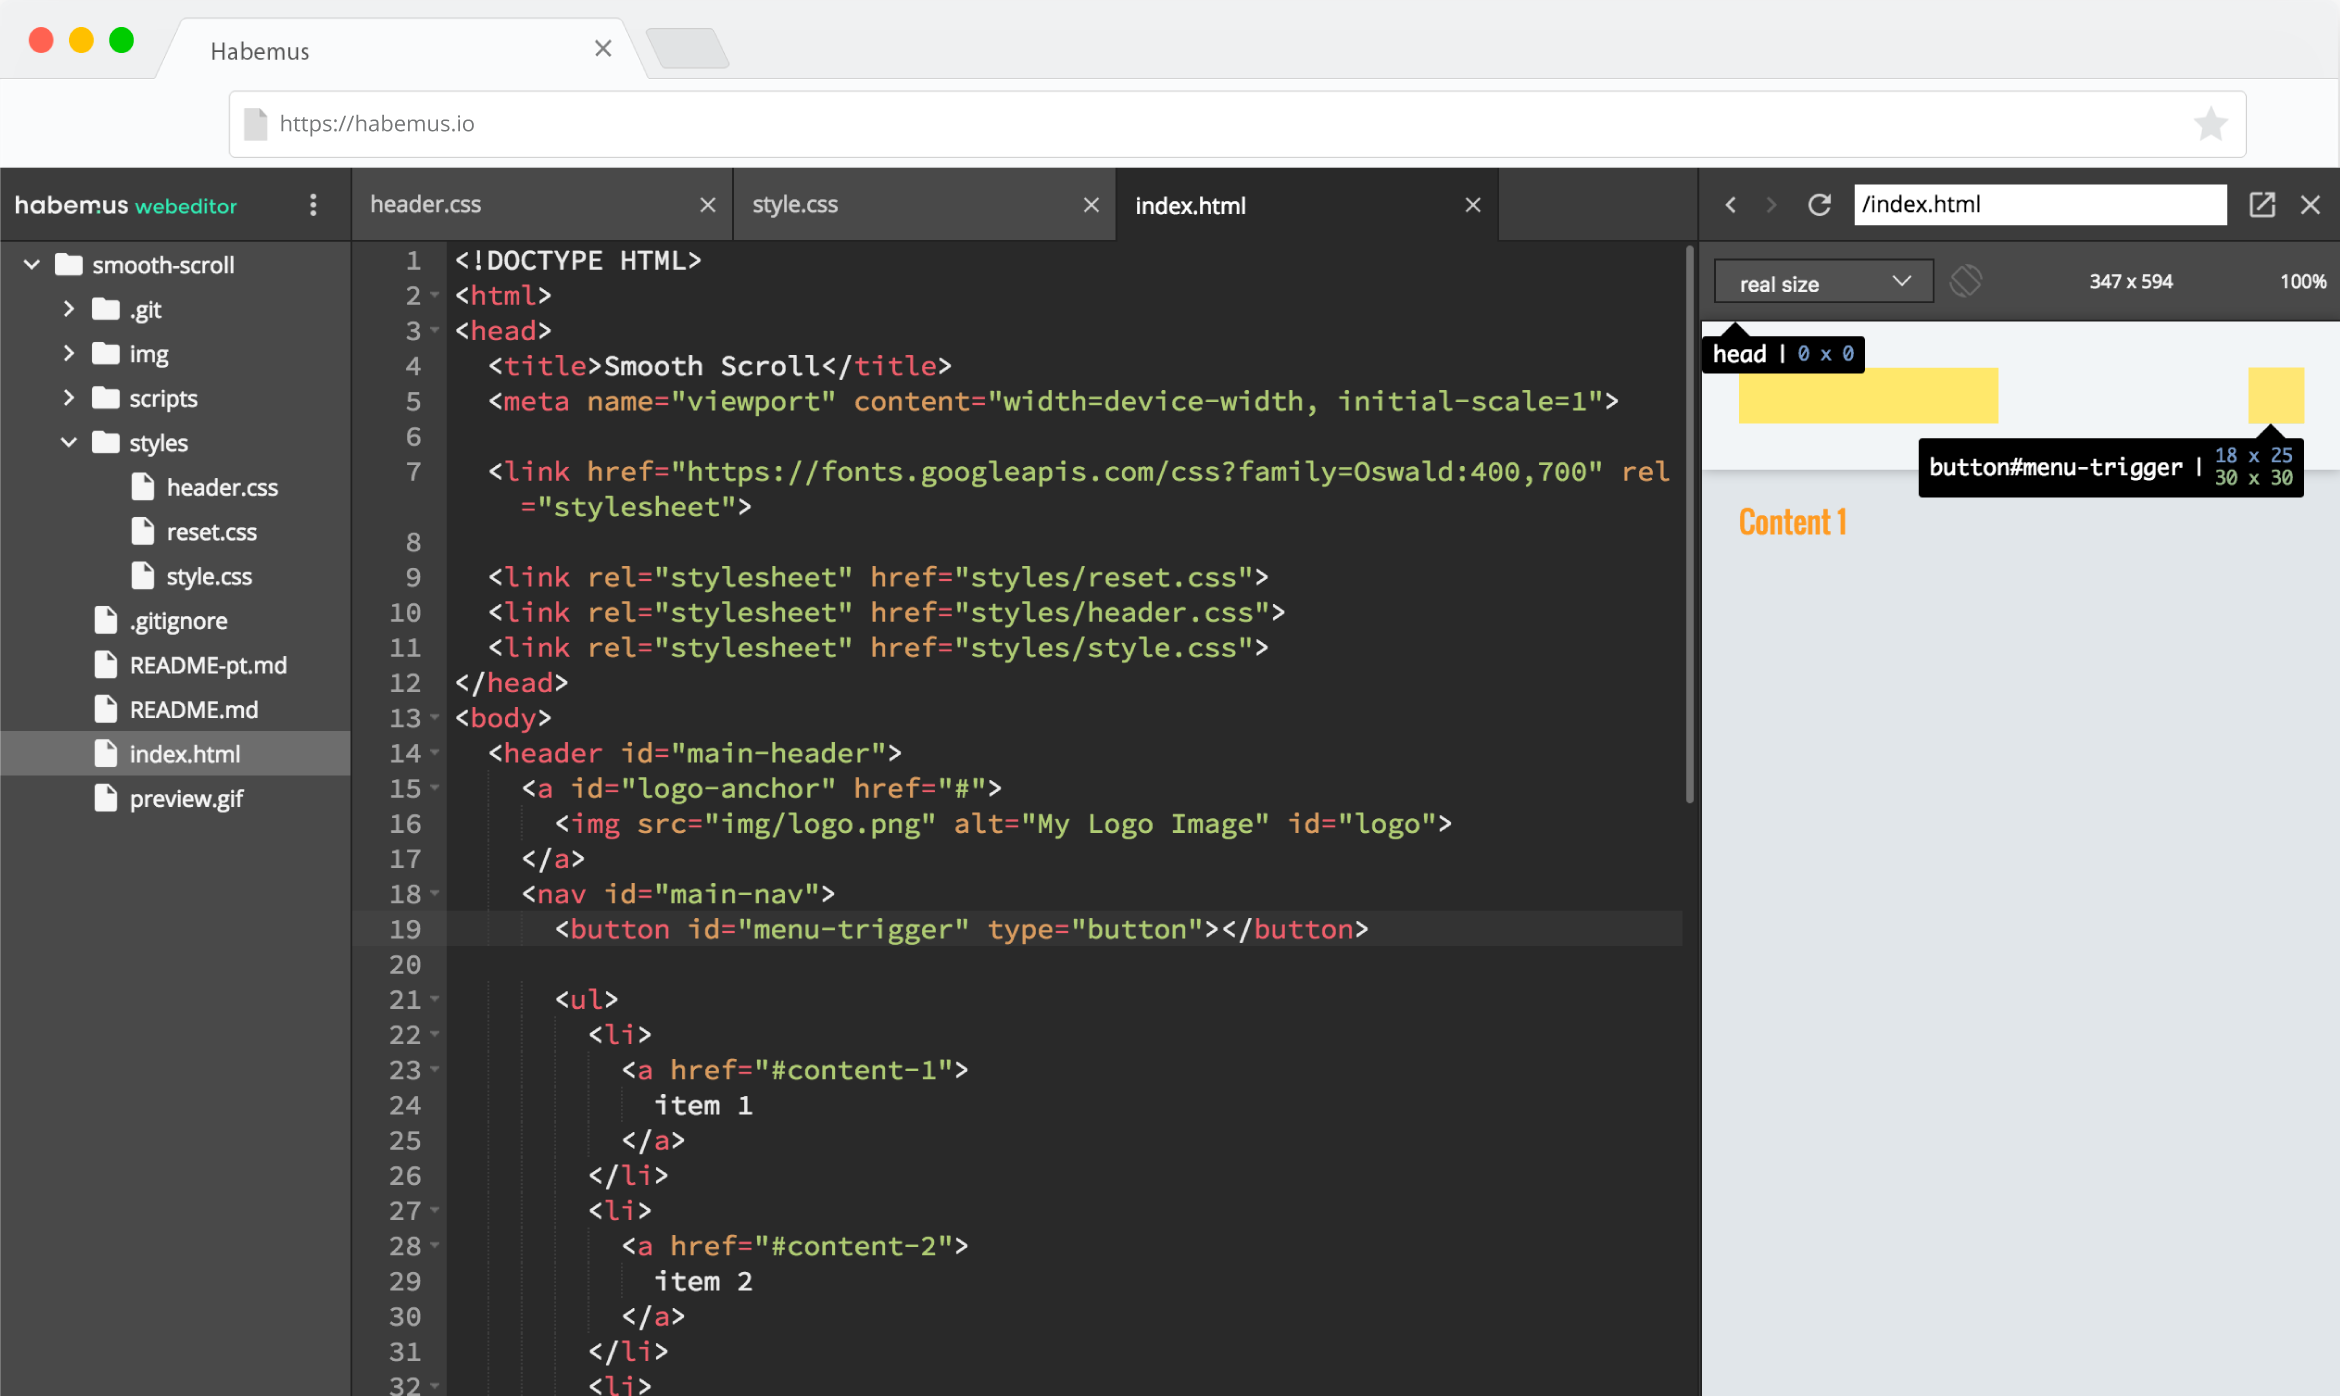Close the header.css tab
The width and height of the screenshot is (2340, 1396).
point(708,205)
